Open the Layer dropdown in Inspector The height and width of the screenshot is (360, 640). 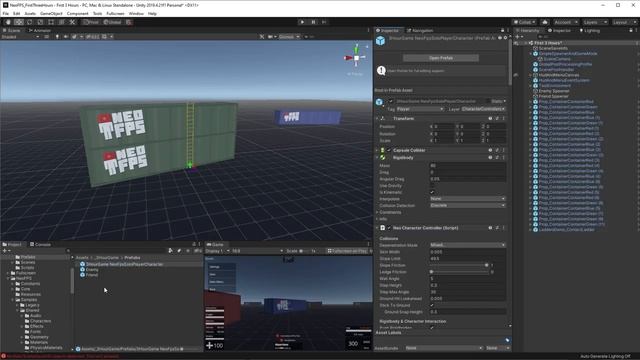click(483, 109)
